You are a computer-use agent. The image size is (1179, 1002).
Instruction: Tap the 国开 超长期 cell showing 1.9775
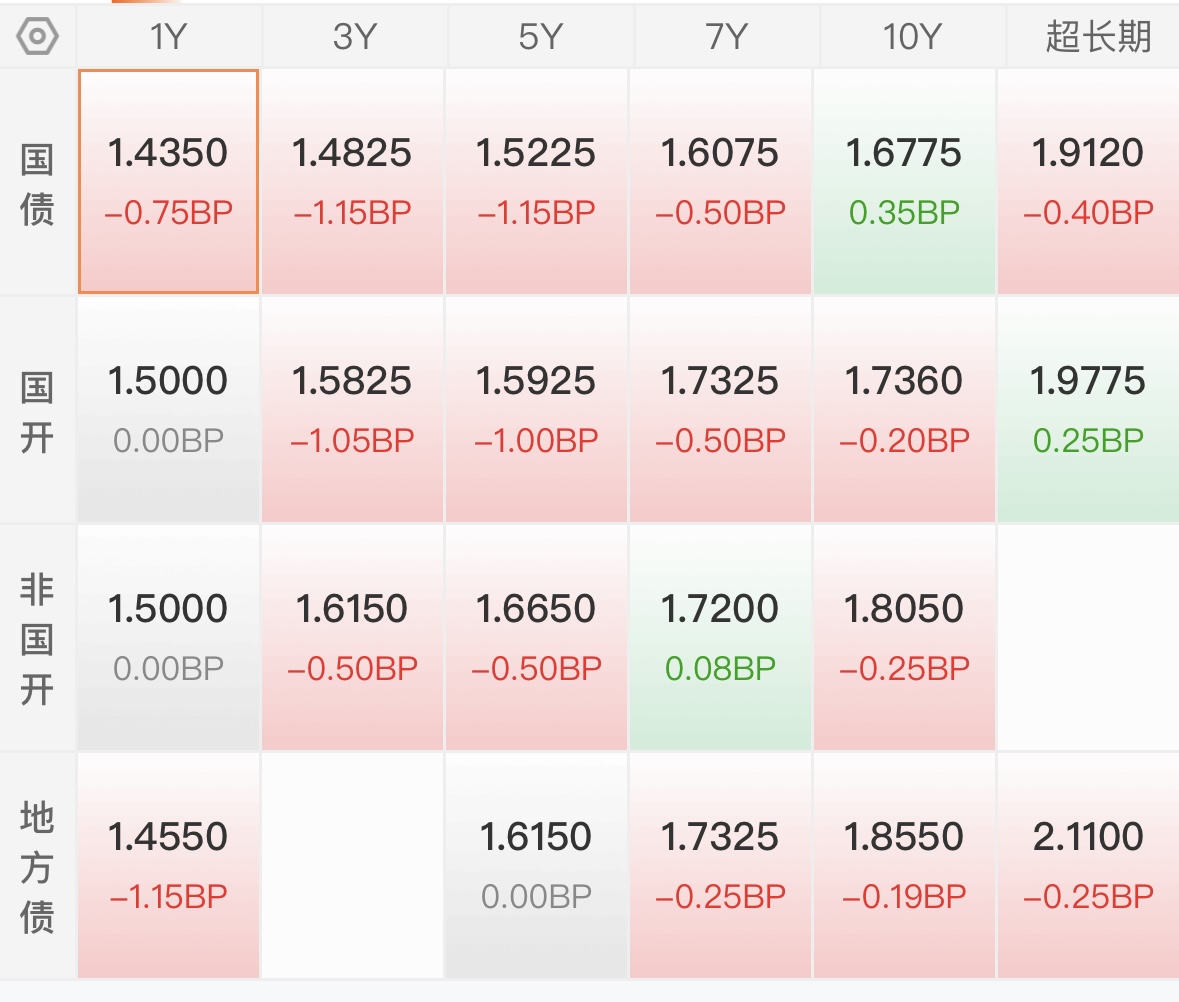pos(1088,410)
